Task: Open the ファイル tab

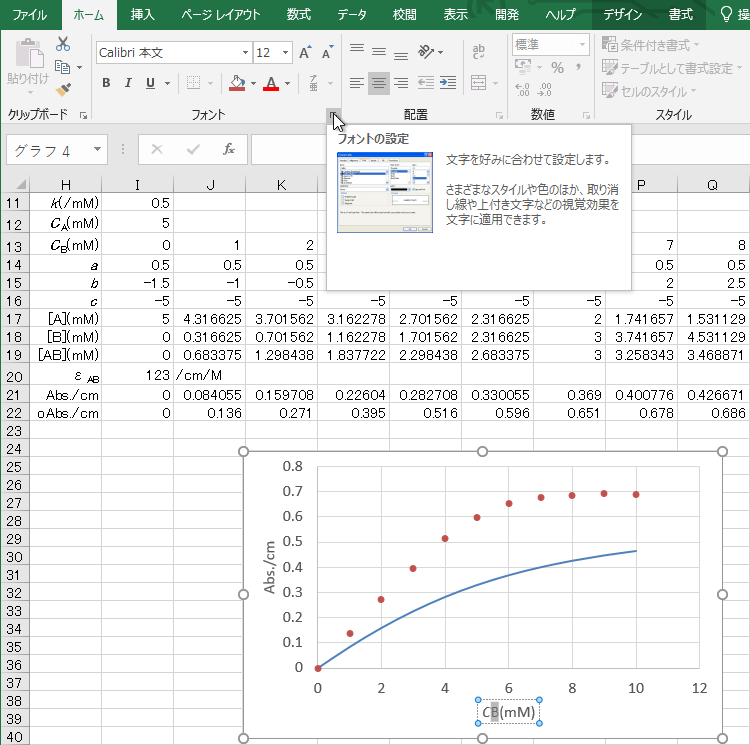Action: tap(30, 14)
